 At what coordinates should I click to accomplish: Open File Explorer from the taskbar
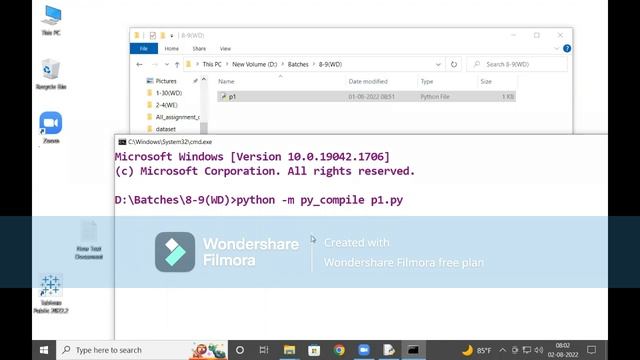(x=289, y=350)
